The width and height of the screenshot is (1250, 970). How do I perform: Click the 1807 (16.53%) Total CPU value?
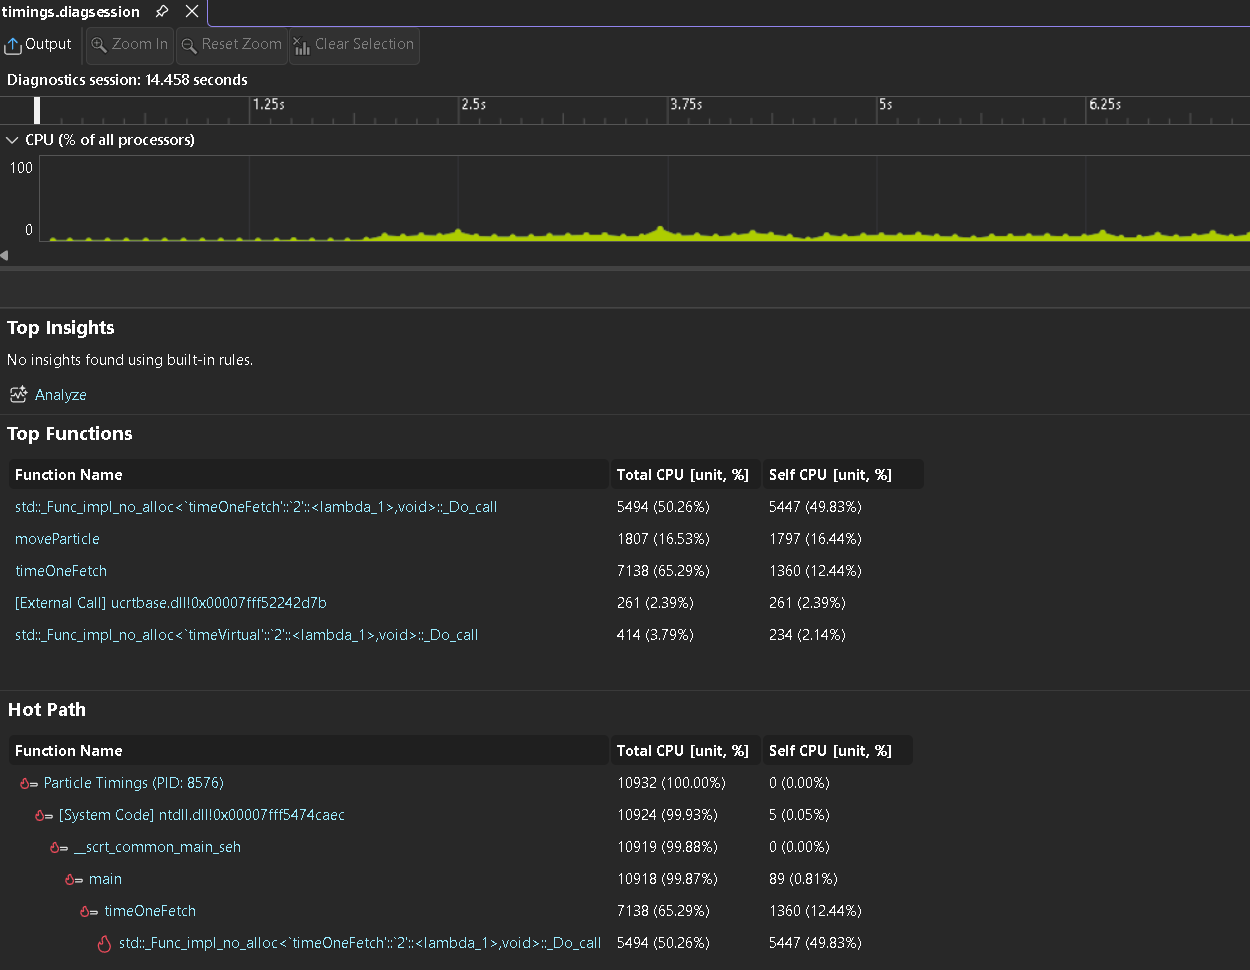(x=663, y=539)
